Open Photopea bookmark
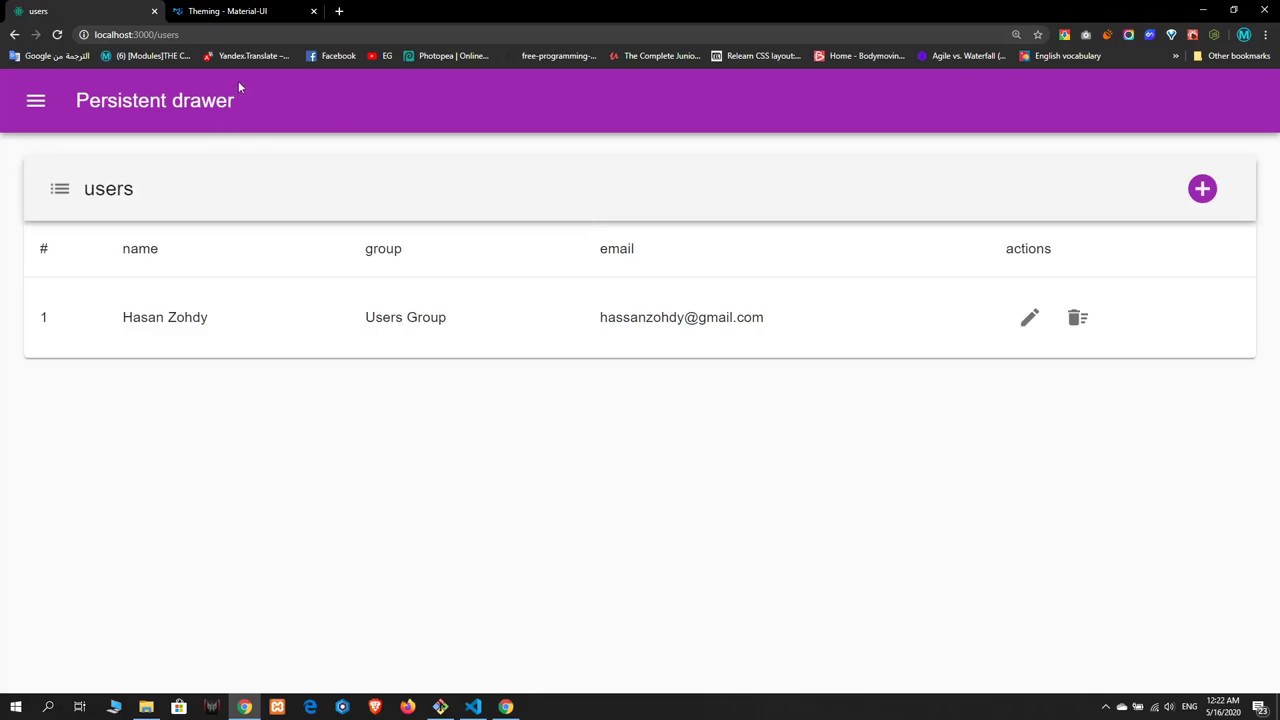The image size is (1280, 720). (x=446, y=56)
